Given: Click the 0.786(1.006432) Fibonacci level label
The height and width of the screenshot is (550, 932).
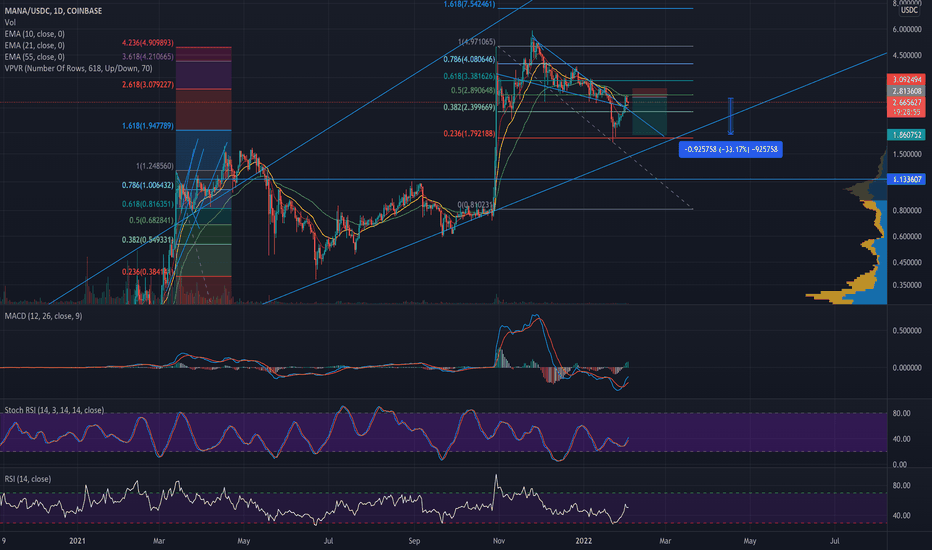Looking at the screenshot, I should (x=147, y=186).
